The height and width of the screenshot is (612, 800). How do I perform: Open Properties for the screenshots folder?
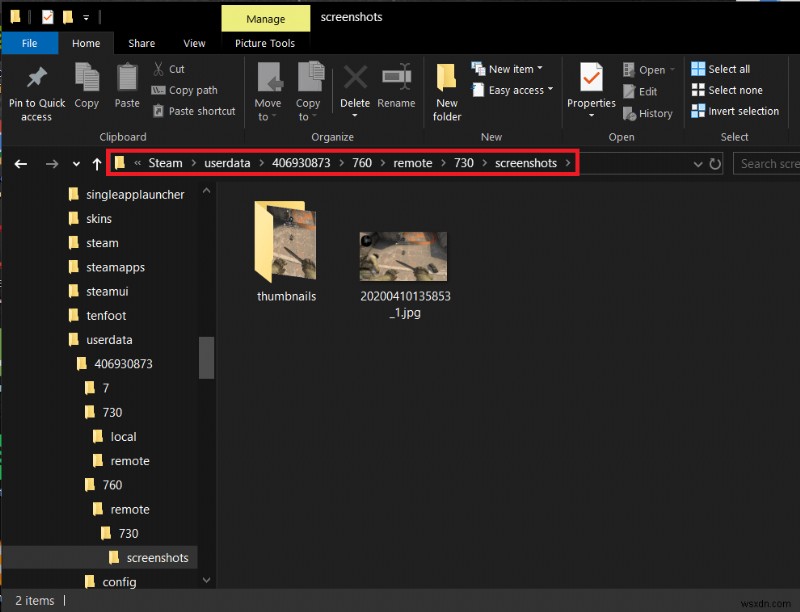click(x=590, y=90)
